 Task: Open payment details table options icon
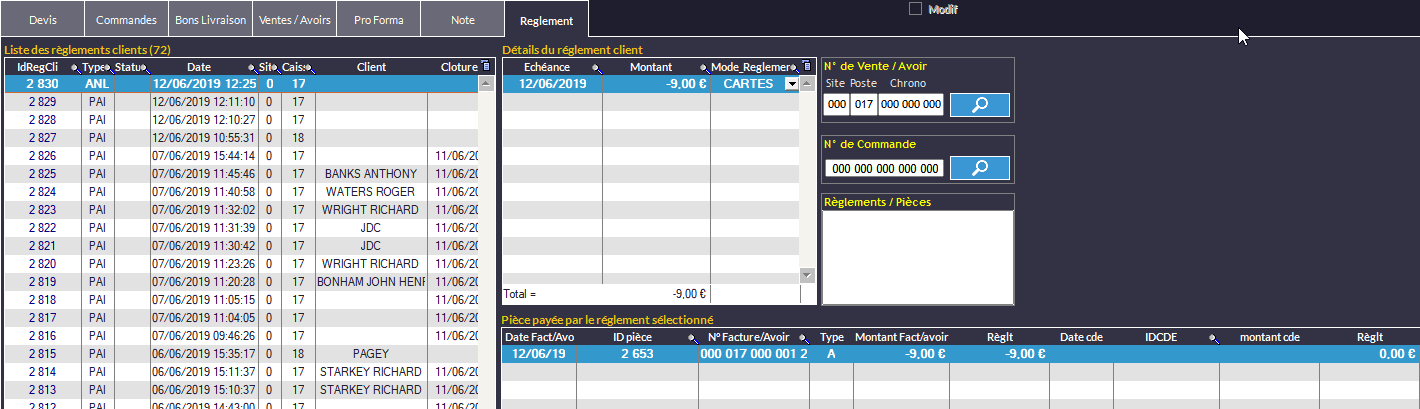click(x=807, y=67)
